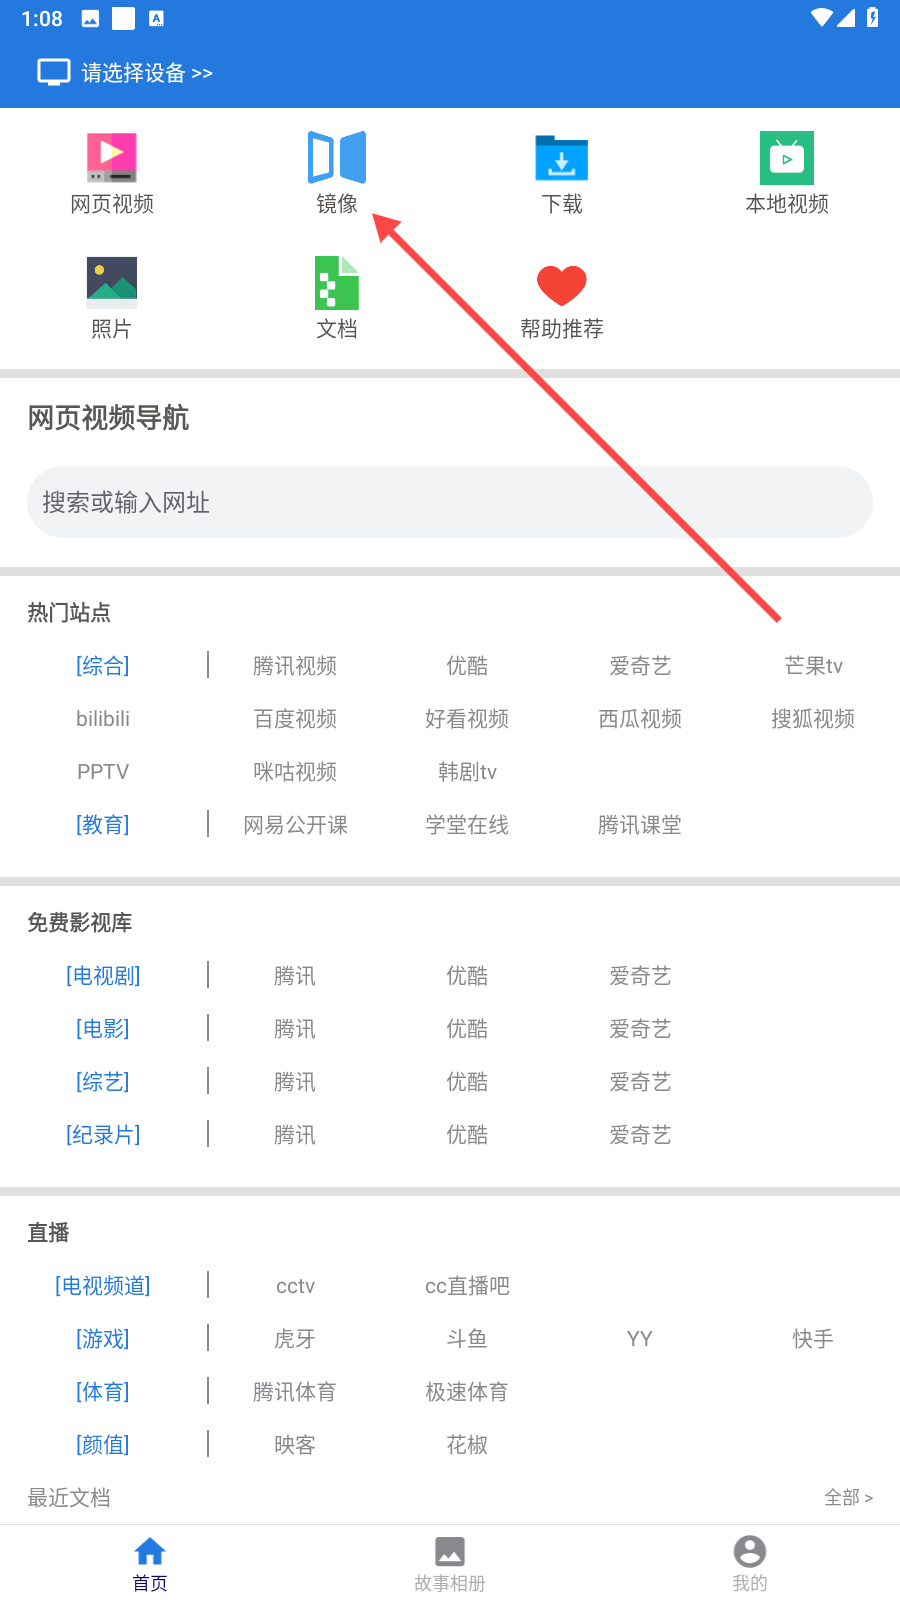Select the [体育] live category
The image size is (900, 1600).
coord(103,1392)
